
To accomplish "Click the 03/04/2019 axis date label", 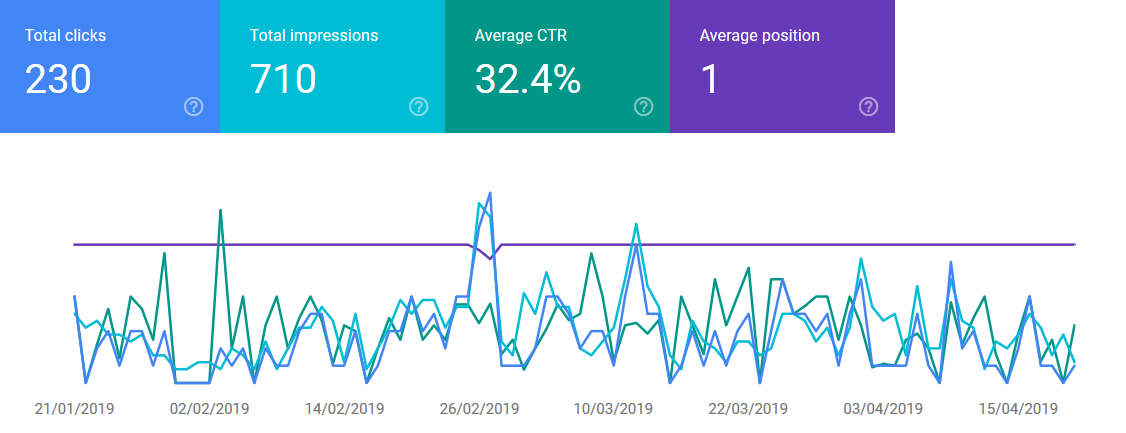I will [x=883, y=409].
